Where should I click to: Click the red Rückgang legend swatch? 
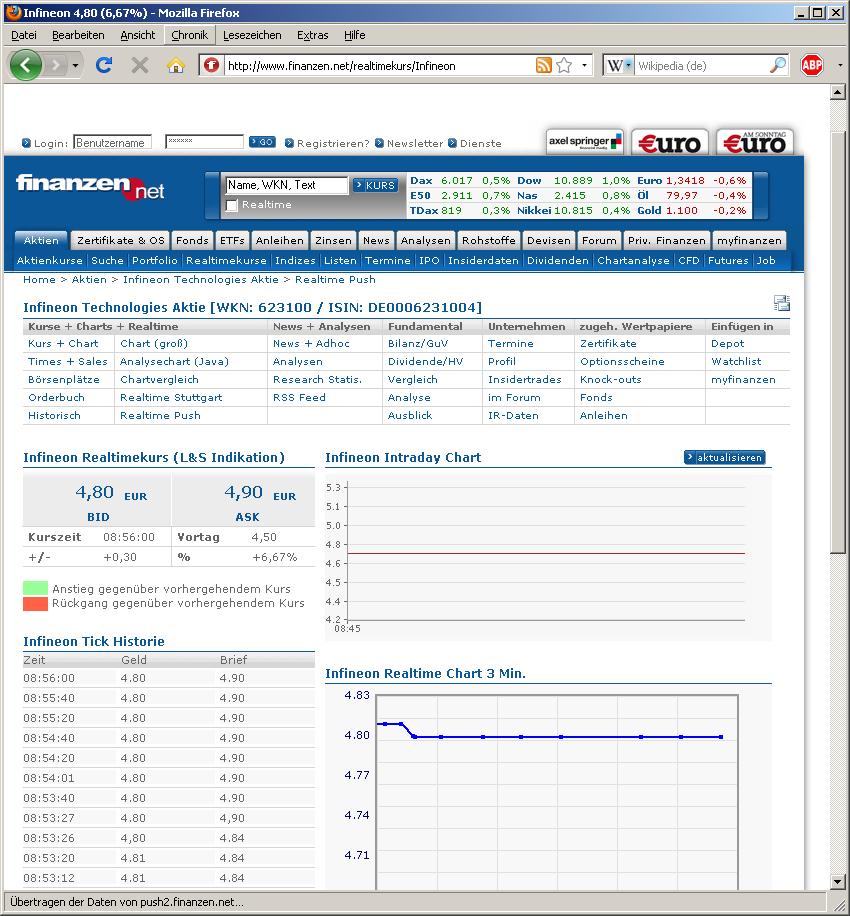tap(35, 603)
